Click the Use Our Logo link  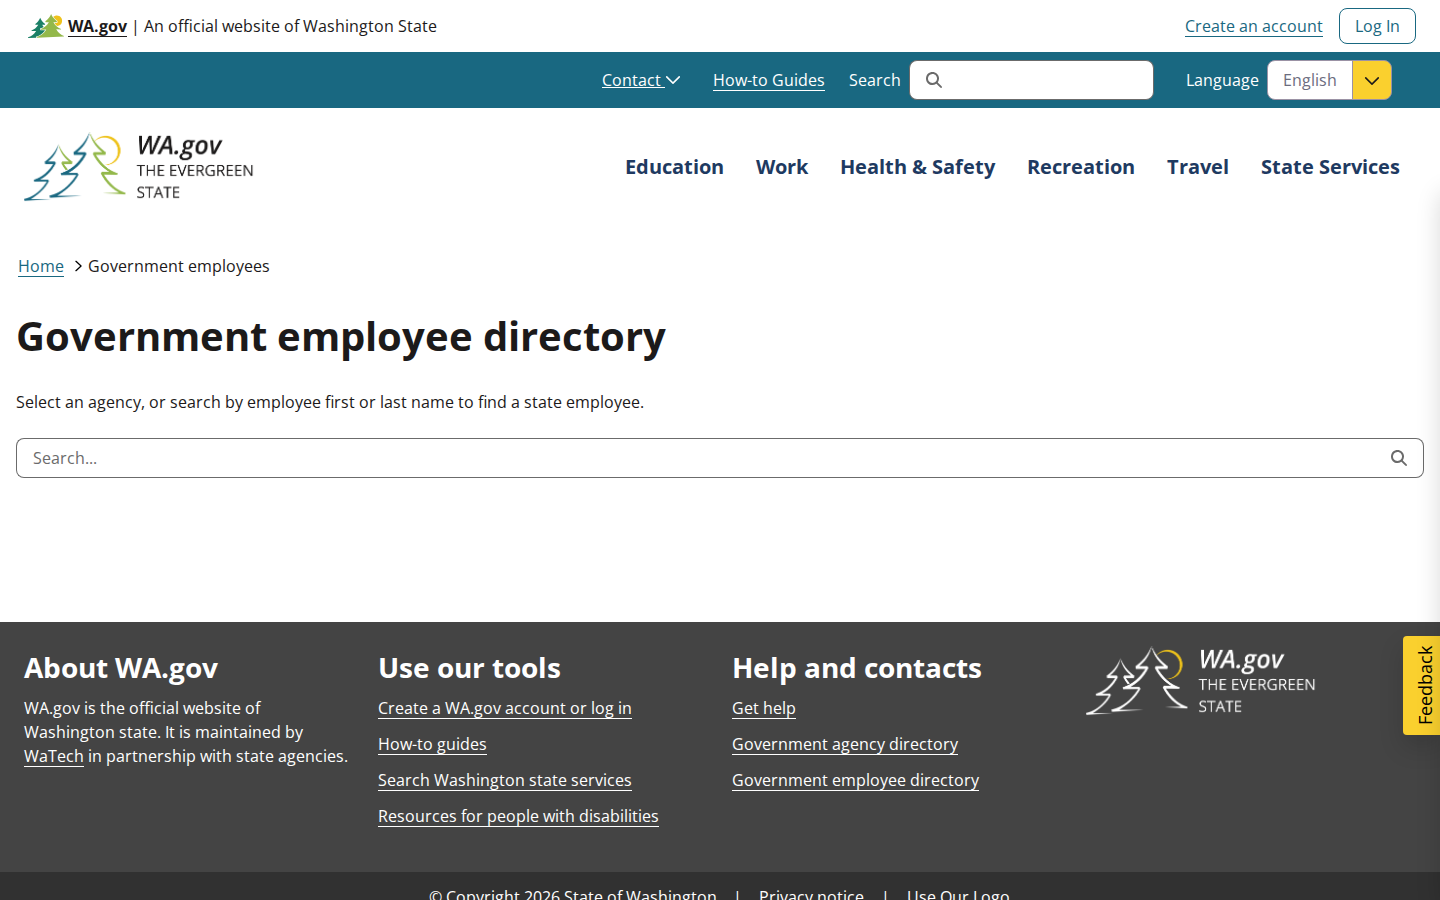958,894
